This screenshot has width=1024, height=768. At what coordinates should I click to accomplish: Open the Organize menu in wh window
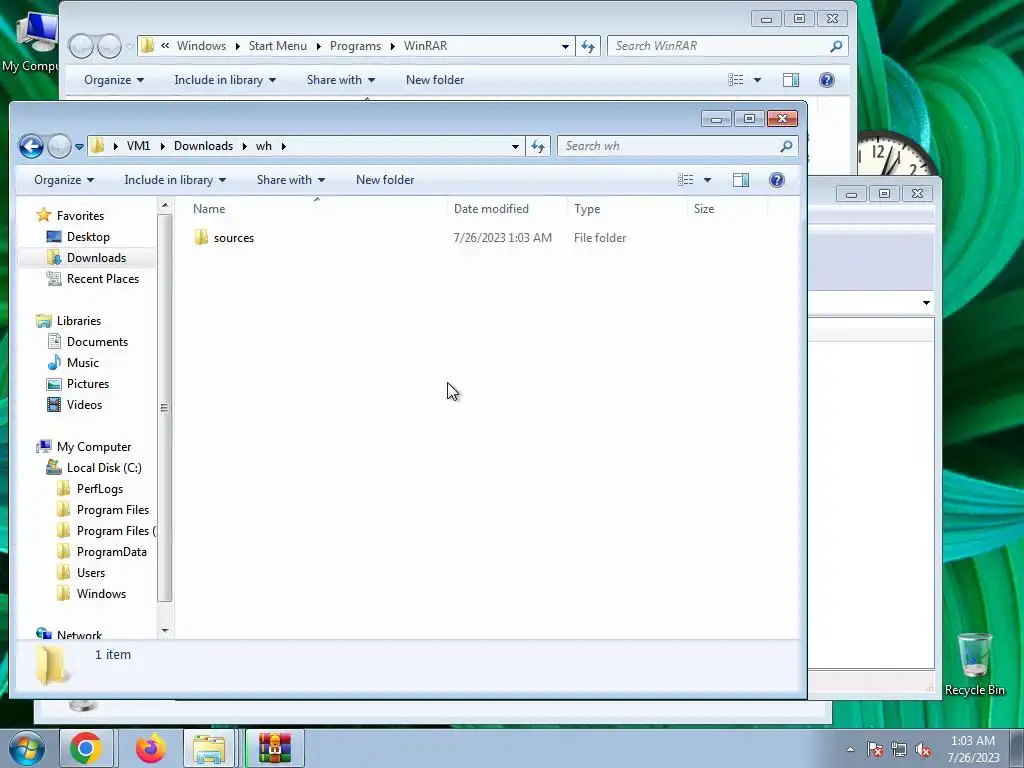click(64, 180)
